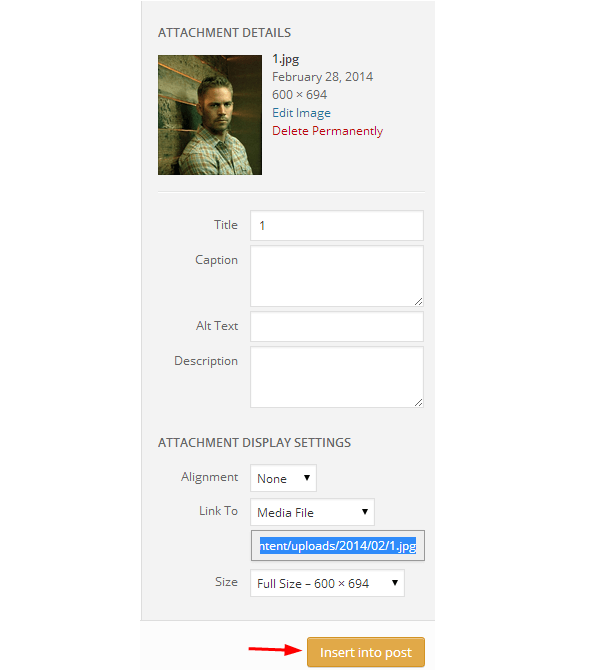Click the Link To dropdown arrow
Screen dimensions: 595x670
[365, 511]
